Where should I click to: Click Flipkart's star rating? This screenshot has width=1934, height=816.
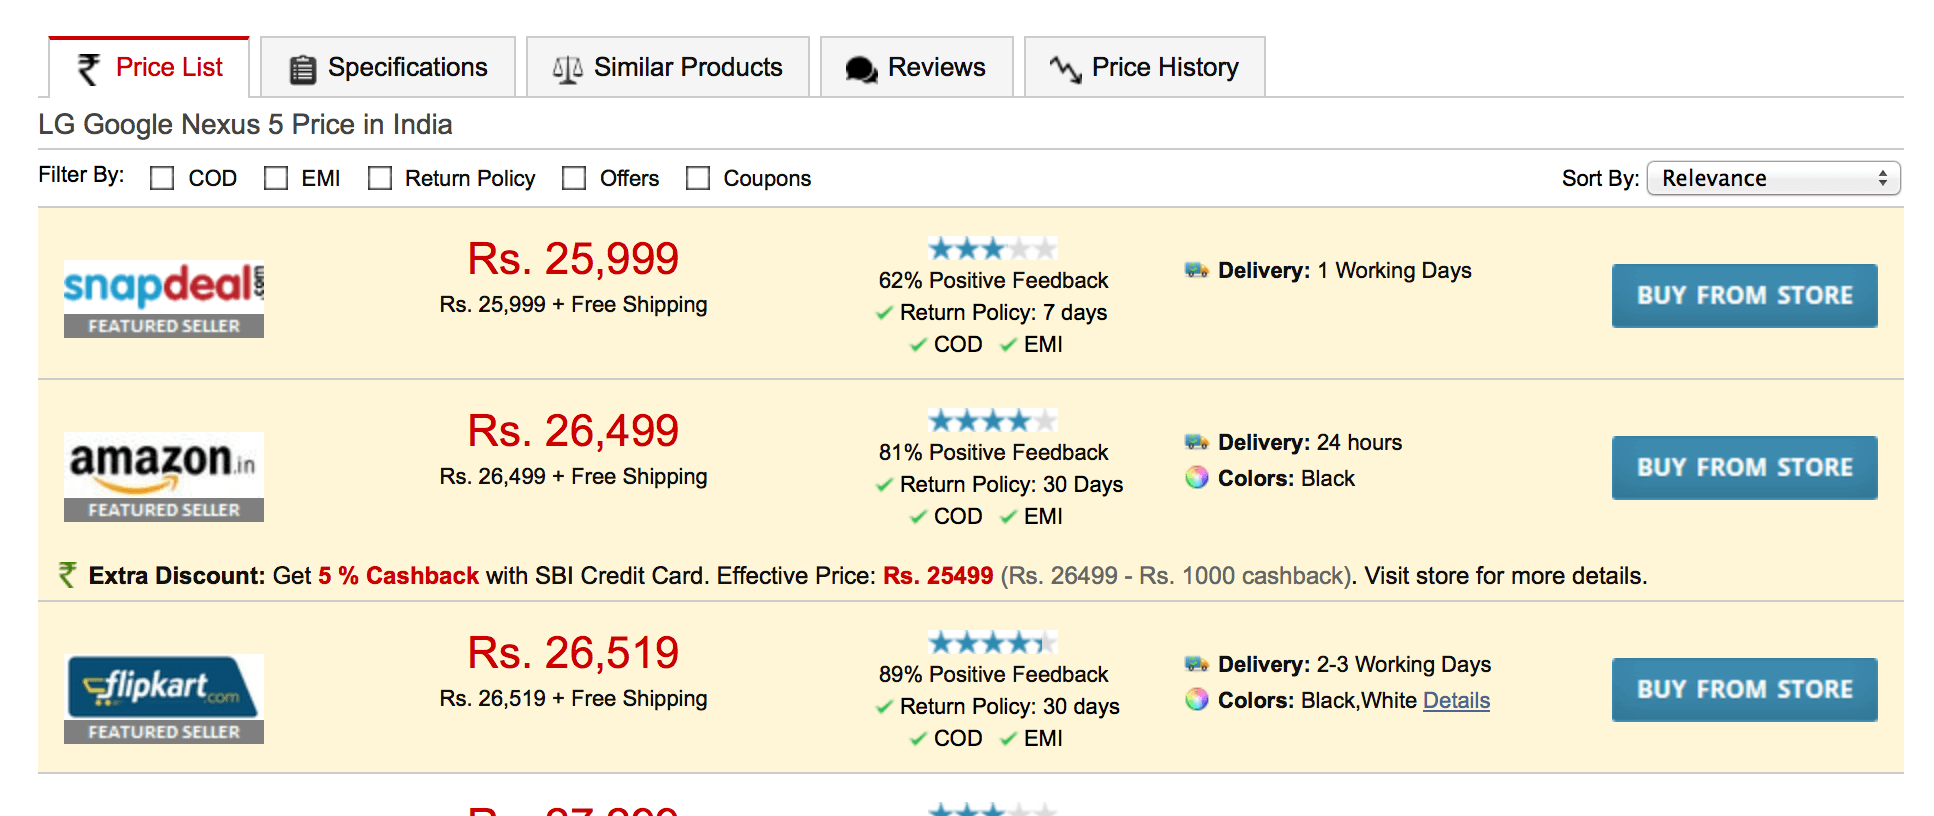coord(992,642)
